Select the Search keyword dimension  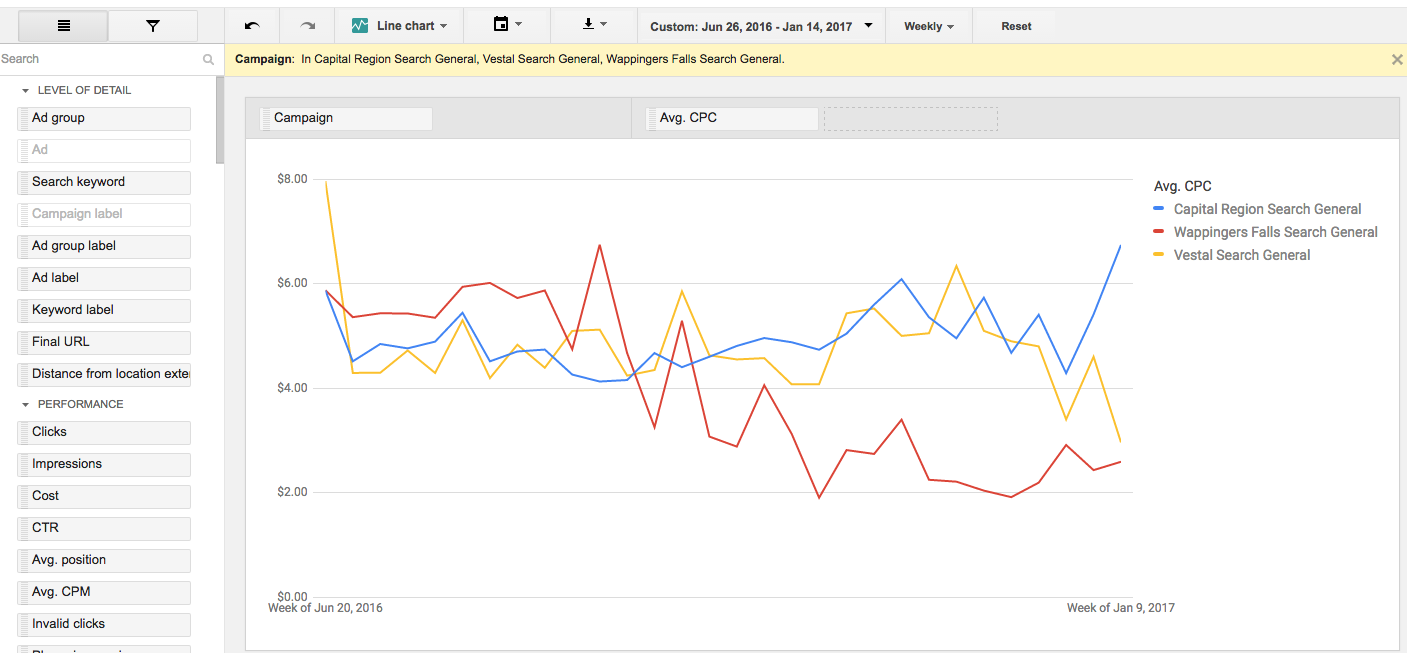click(104, 182)
